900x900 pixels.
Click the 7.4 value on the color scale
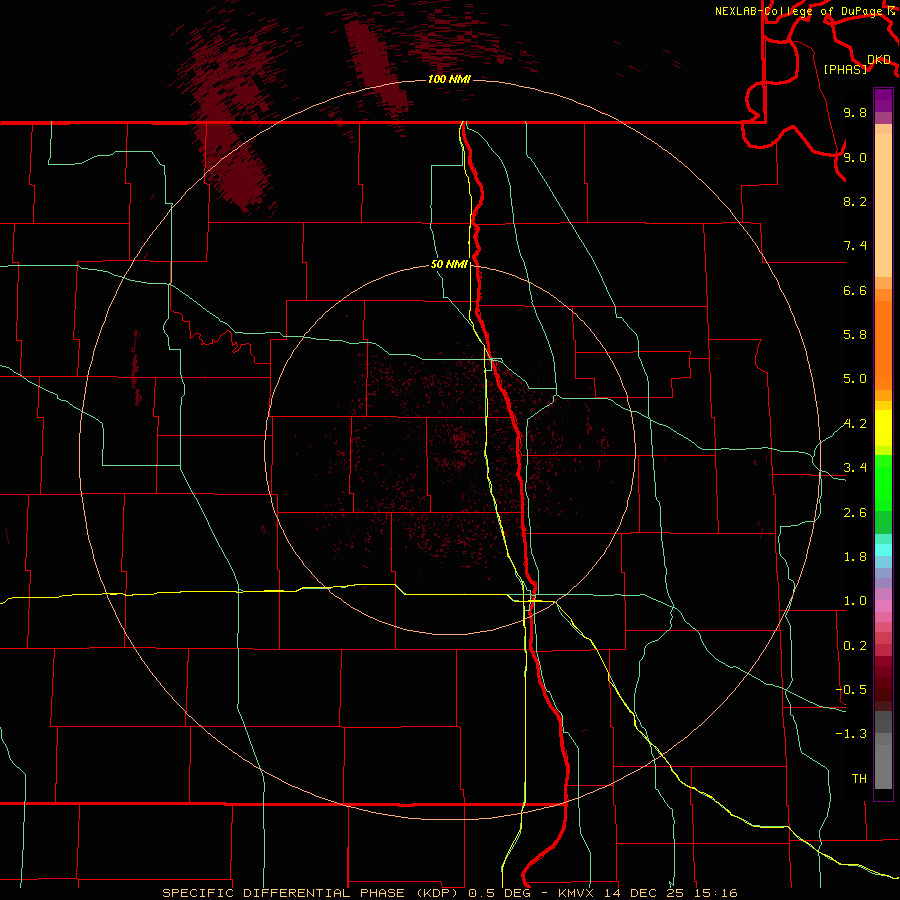[x=855, y=246]
